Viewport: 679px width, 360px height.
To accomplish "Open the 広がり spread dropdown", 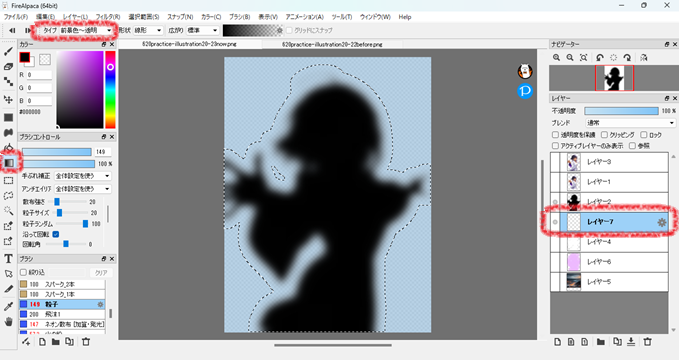I will 202,30.
